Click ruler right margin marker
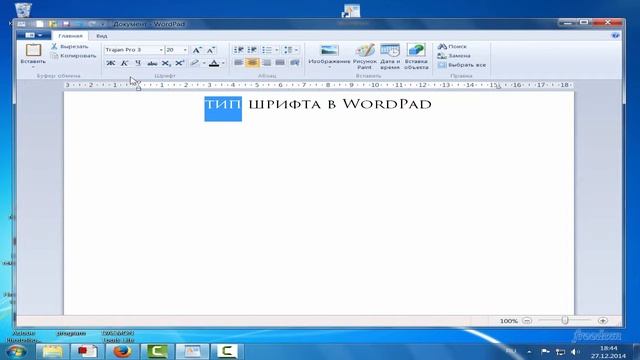Screen dimensions: 640x360 pyautogui.click(x=498, y=87)
